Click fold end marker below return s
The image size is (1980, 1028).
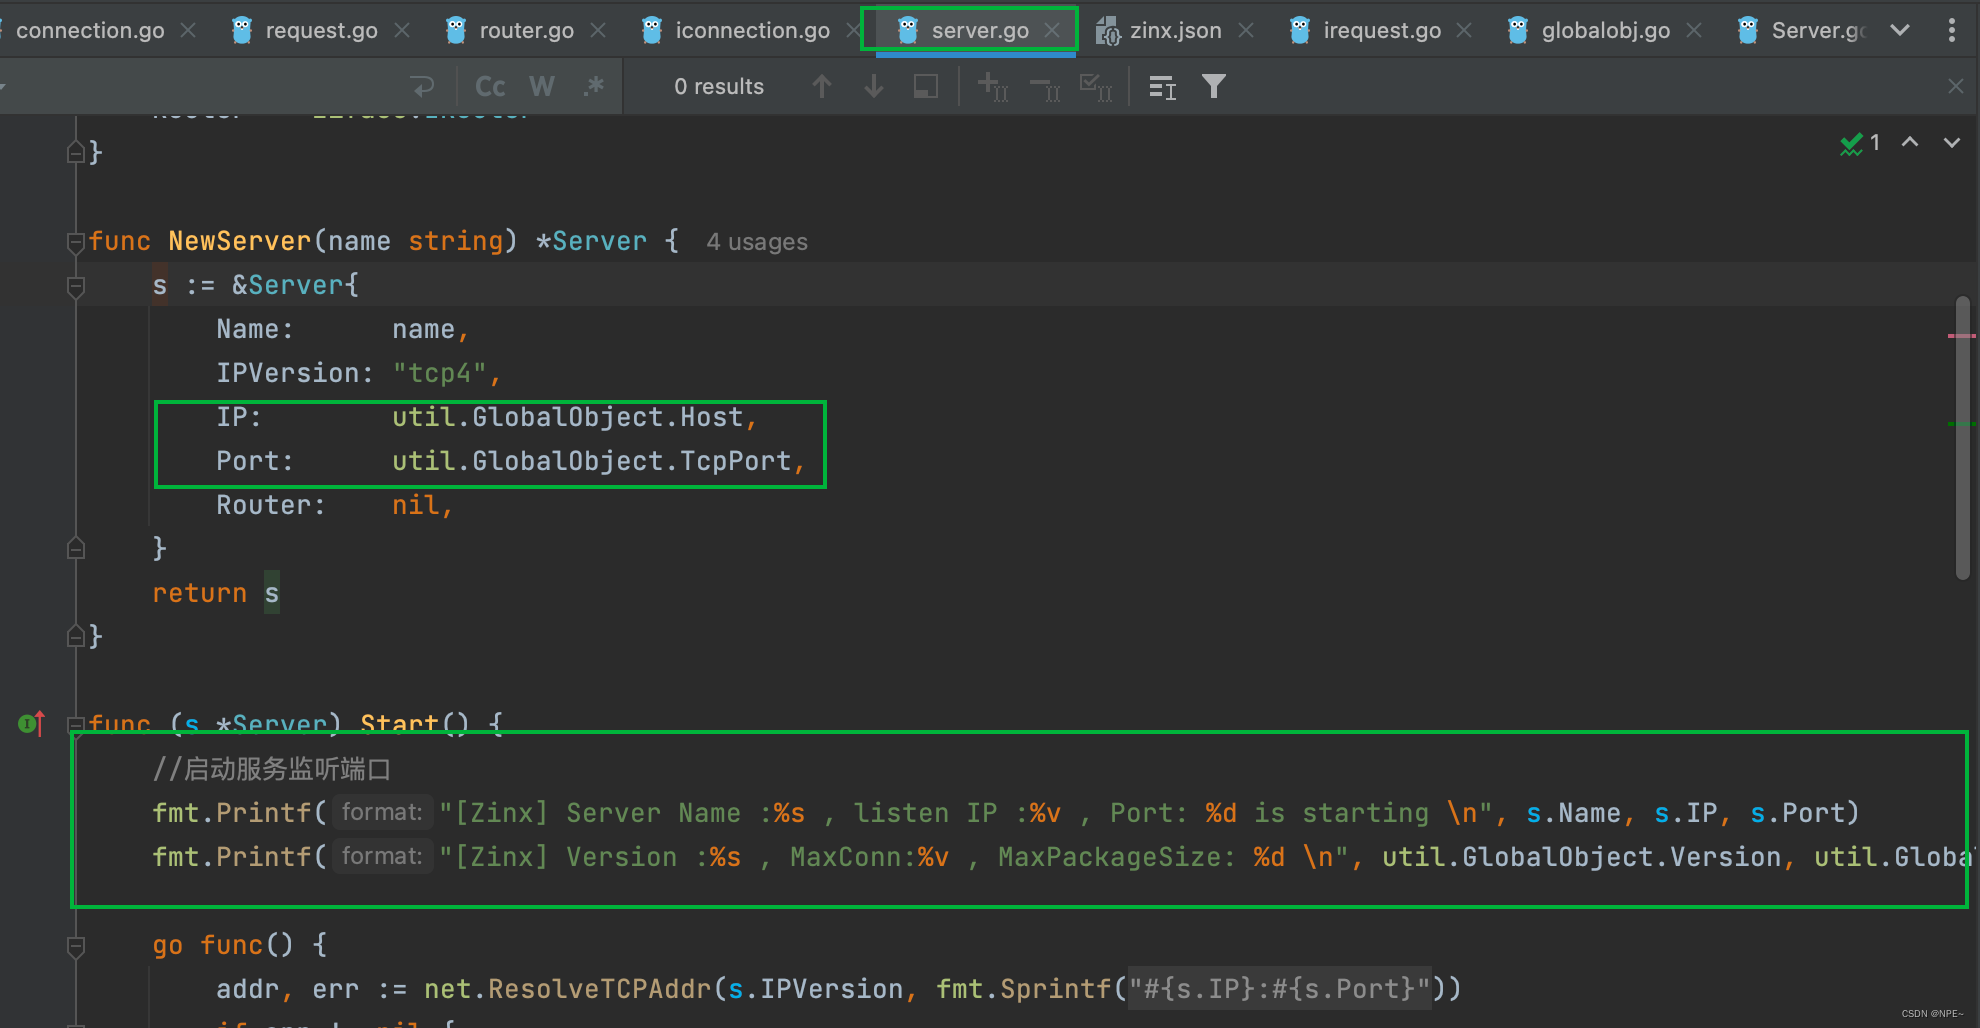pos(76,636)
